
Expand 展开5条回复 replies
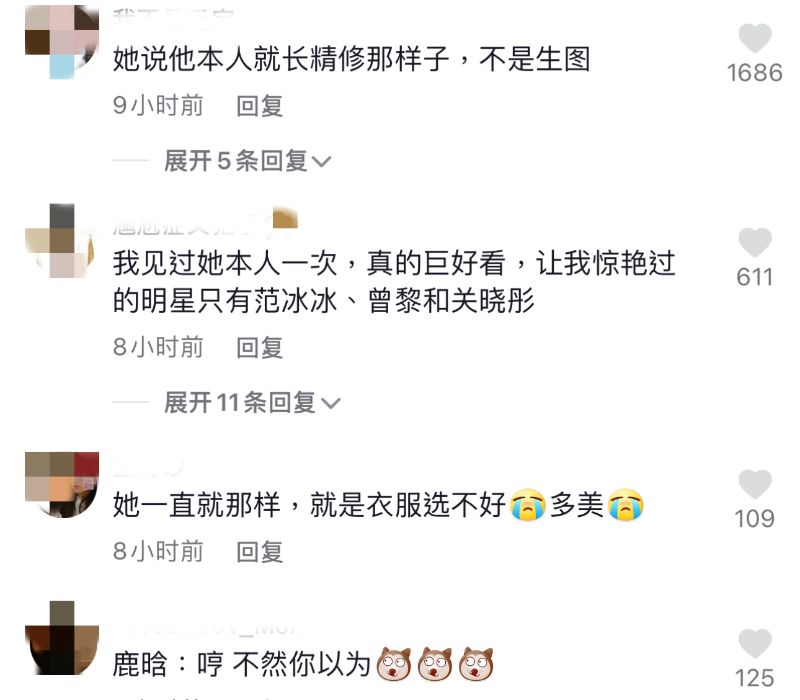point(247,161)
